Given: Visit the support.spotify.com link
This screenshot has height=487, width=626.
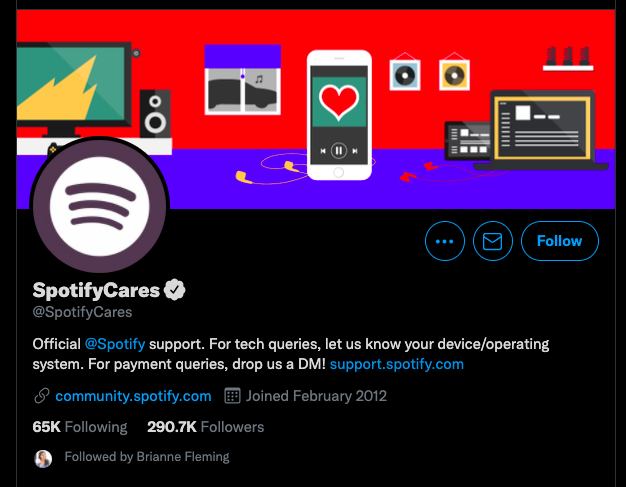Looking at the screenshot, I should pos(397,364).
